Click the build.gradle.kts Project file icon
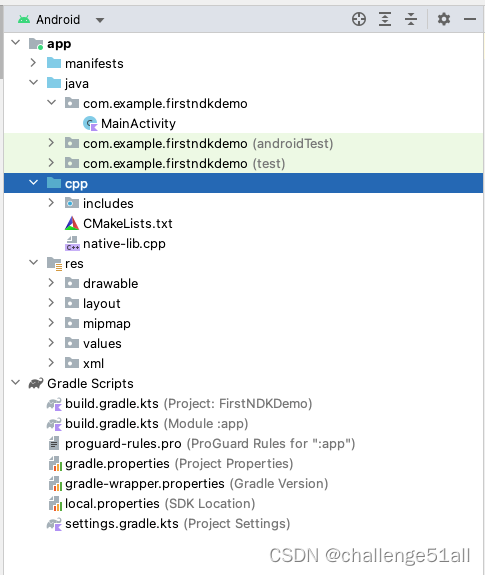The width and height of the screenshot is (485, 575). [x=54, y=404]
